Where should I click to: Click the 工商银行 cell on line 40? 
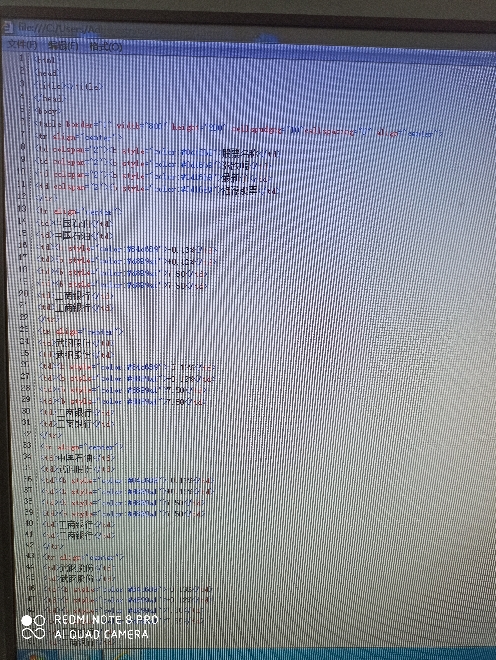point(75,525)
